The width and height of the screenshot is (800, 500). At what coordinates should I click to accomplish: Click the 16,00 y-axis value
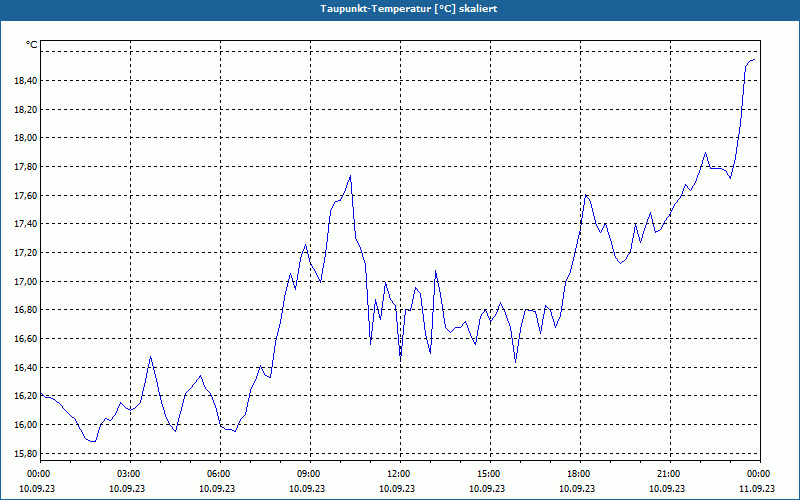pyautogui.click(x=28, y=424)
